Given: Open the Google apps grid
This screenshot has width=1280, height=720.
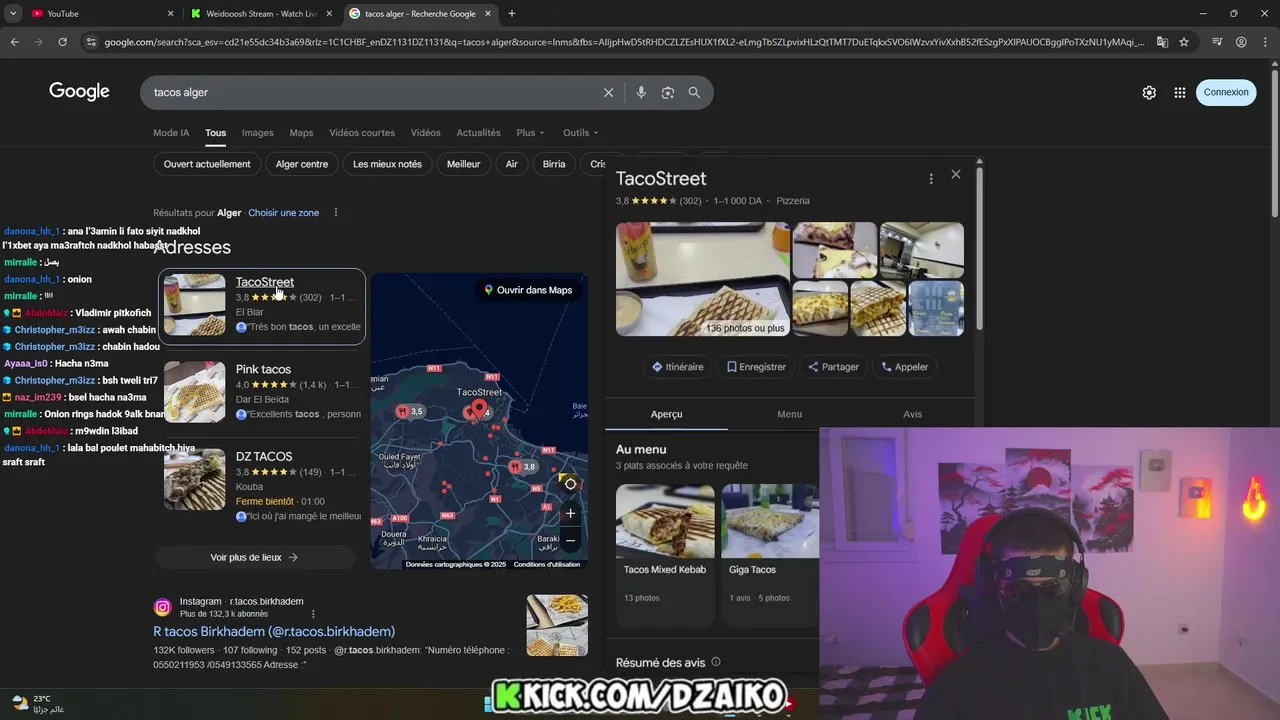Looking at the screenshot, I should point(1180,92).
